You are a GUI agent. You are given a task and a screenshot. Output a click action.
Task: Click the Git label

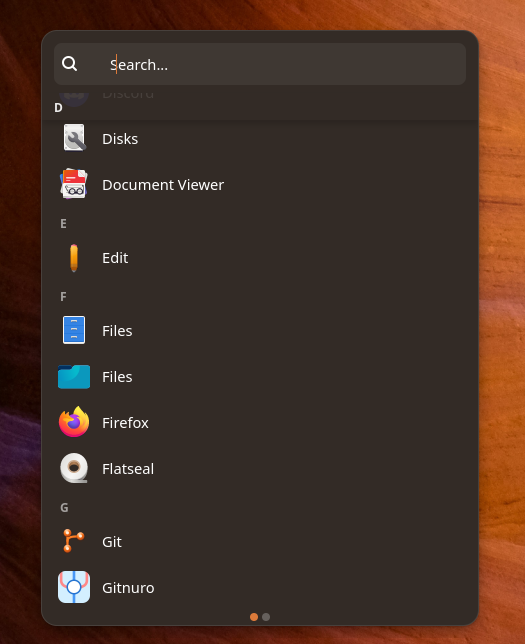tap(112, 542)
